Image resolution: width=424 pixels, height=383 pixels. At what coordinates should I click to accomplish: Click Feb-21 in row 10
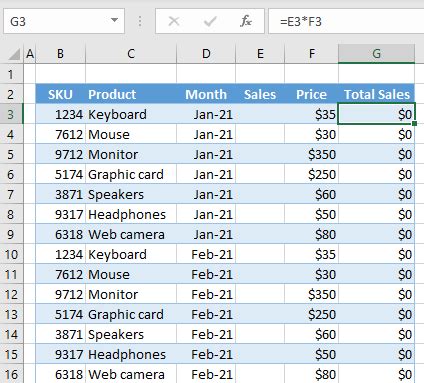(206, 254)
